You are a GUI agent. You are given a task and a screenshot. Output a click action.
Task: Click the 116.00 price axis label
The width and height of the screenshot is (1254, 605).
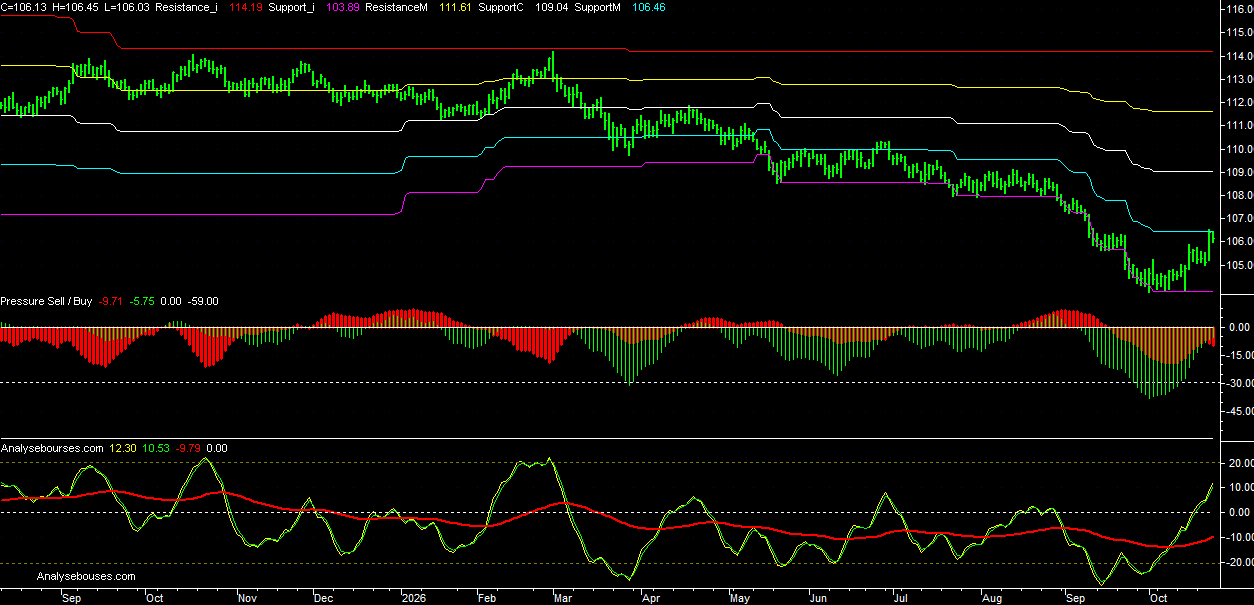(1238, 9)
